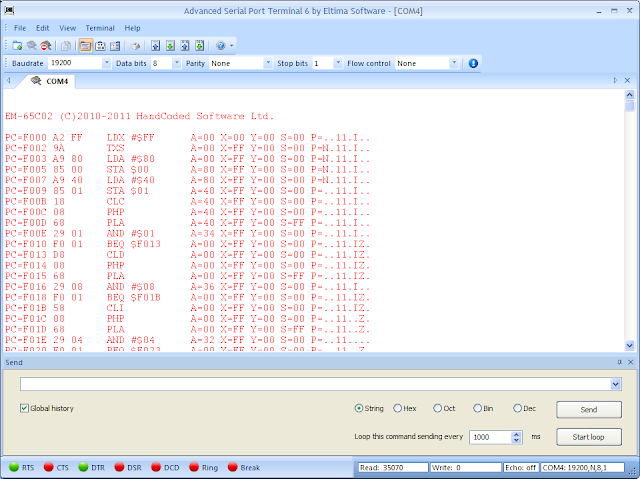Click the new session toolbar icon

[x=17, y=45]
